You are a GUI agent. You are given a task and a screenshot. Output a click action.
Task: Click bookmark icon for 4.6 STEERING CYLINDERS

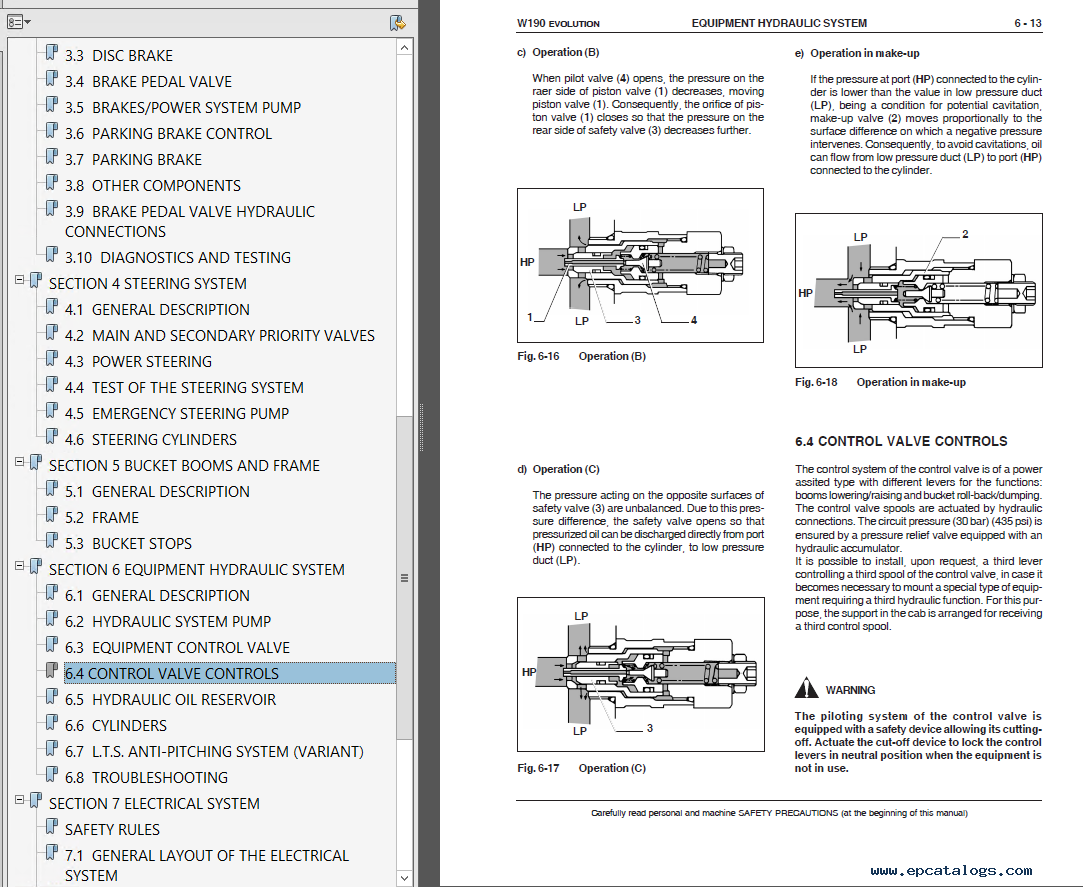point(52,437)
